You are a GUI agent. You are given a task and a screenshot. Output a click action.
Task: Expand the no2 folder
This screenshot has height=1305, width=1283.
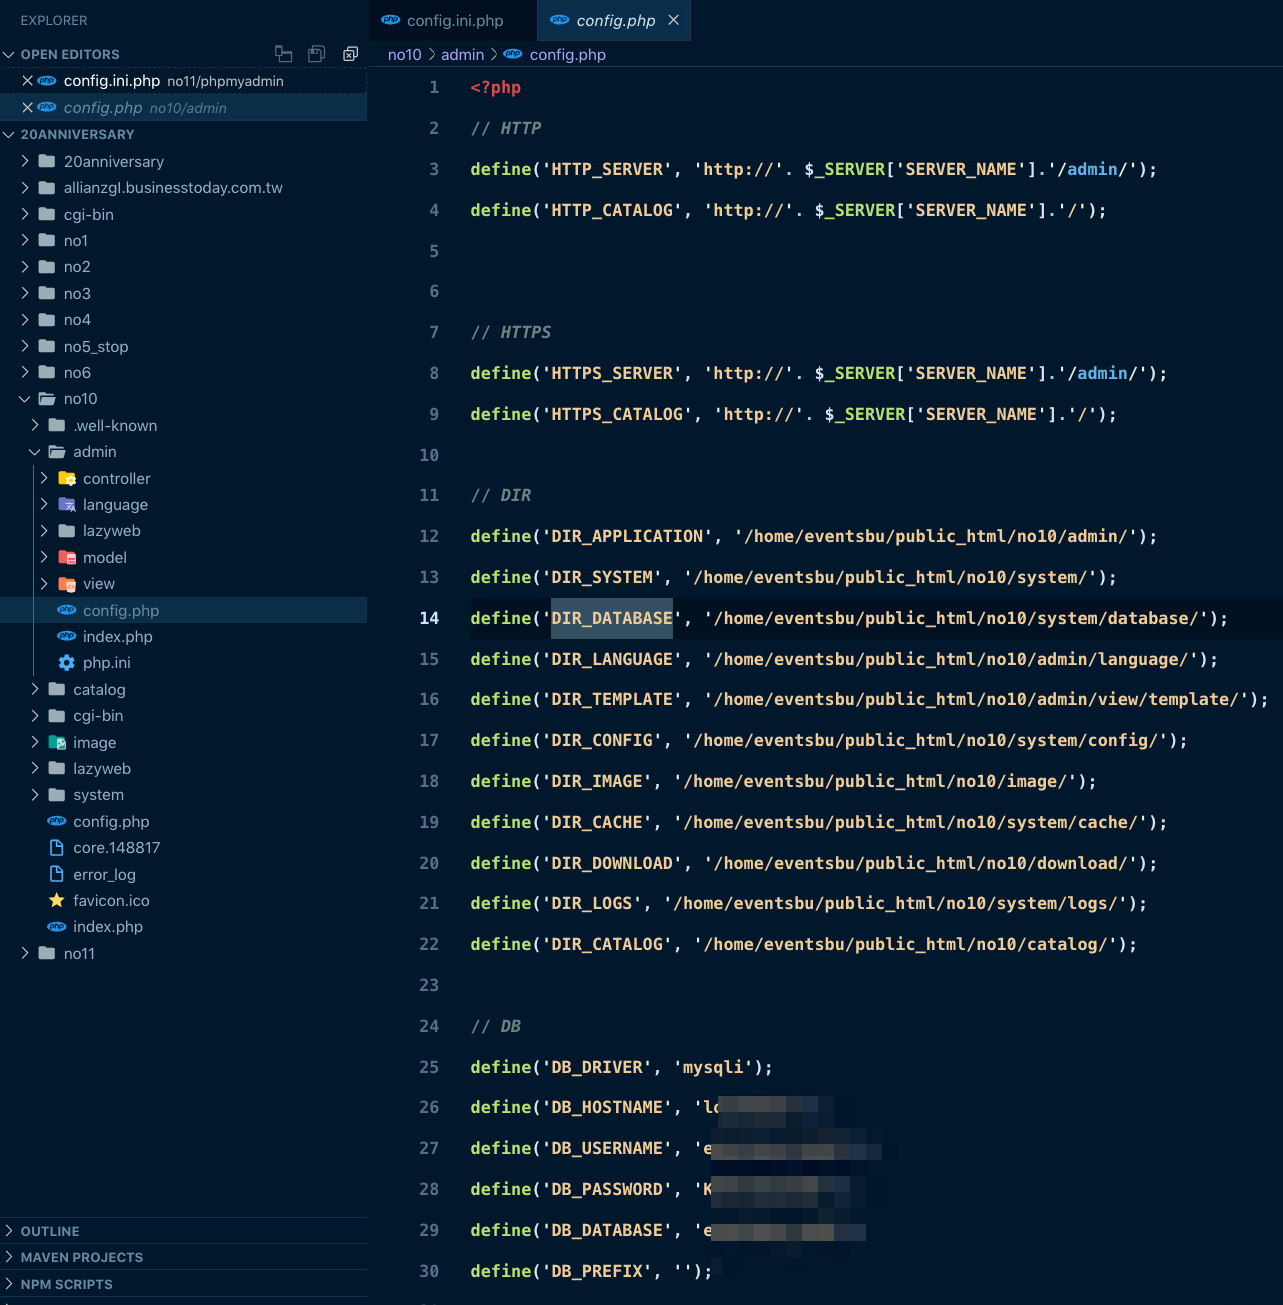pos(25,266)
